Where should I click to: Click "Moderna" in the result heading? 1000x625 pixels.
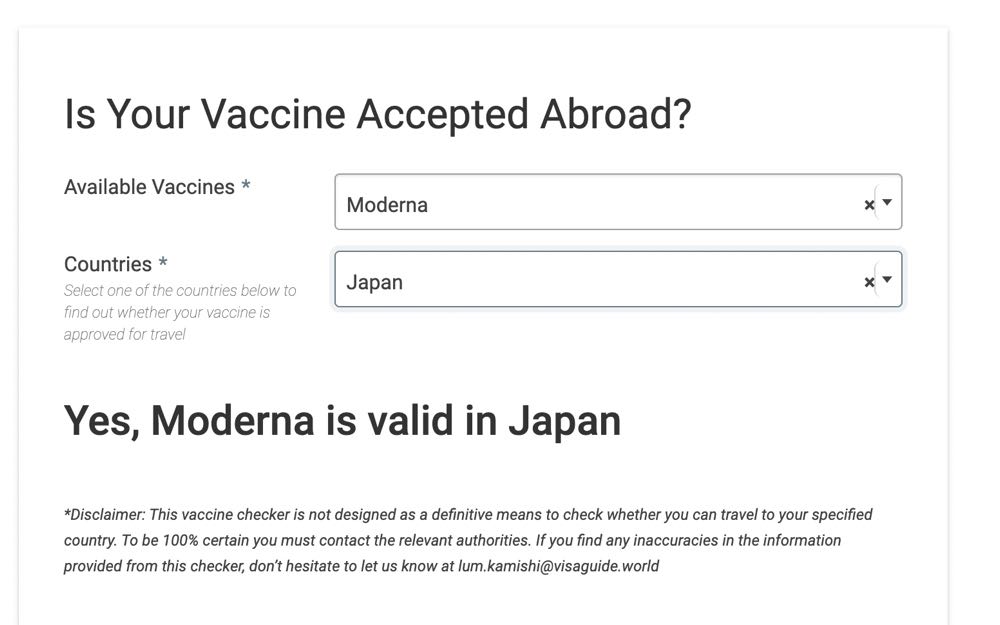point(232,421)
